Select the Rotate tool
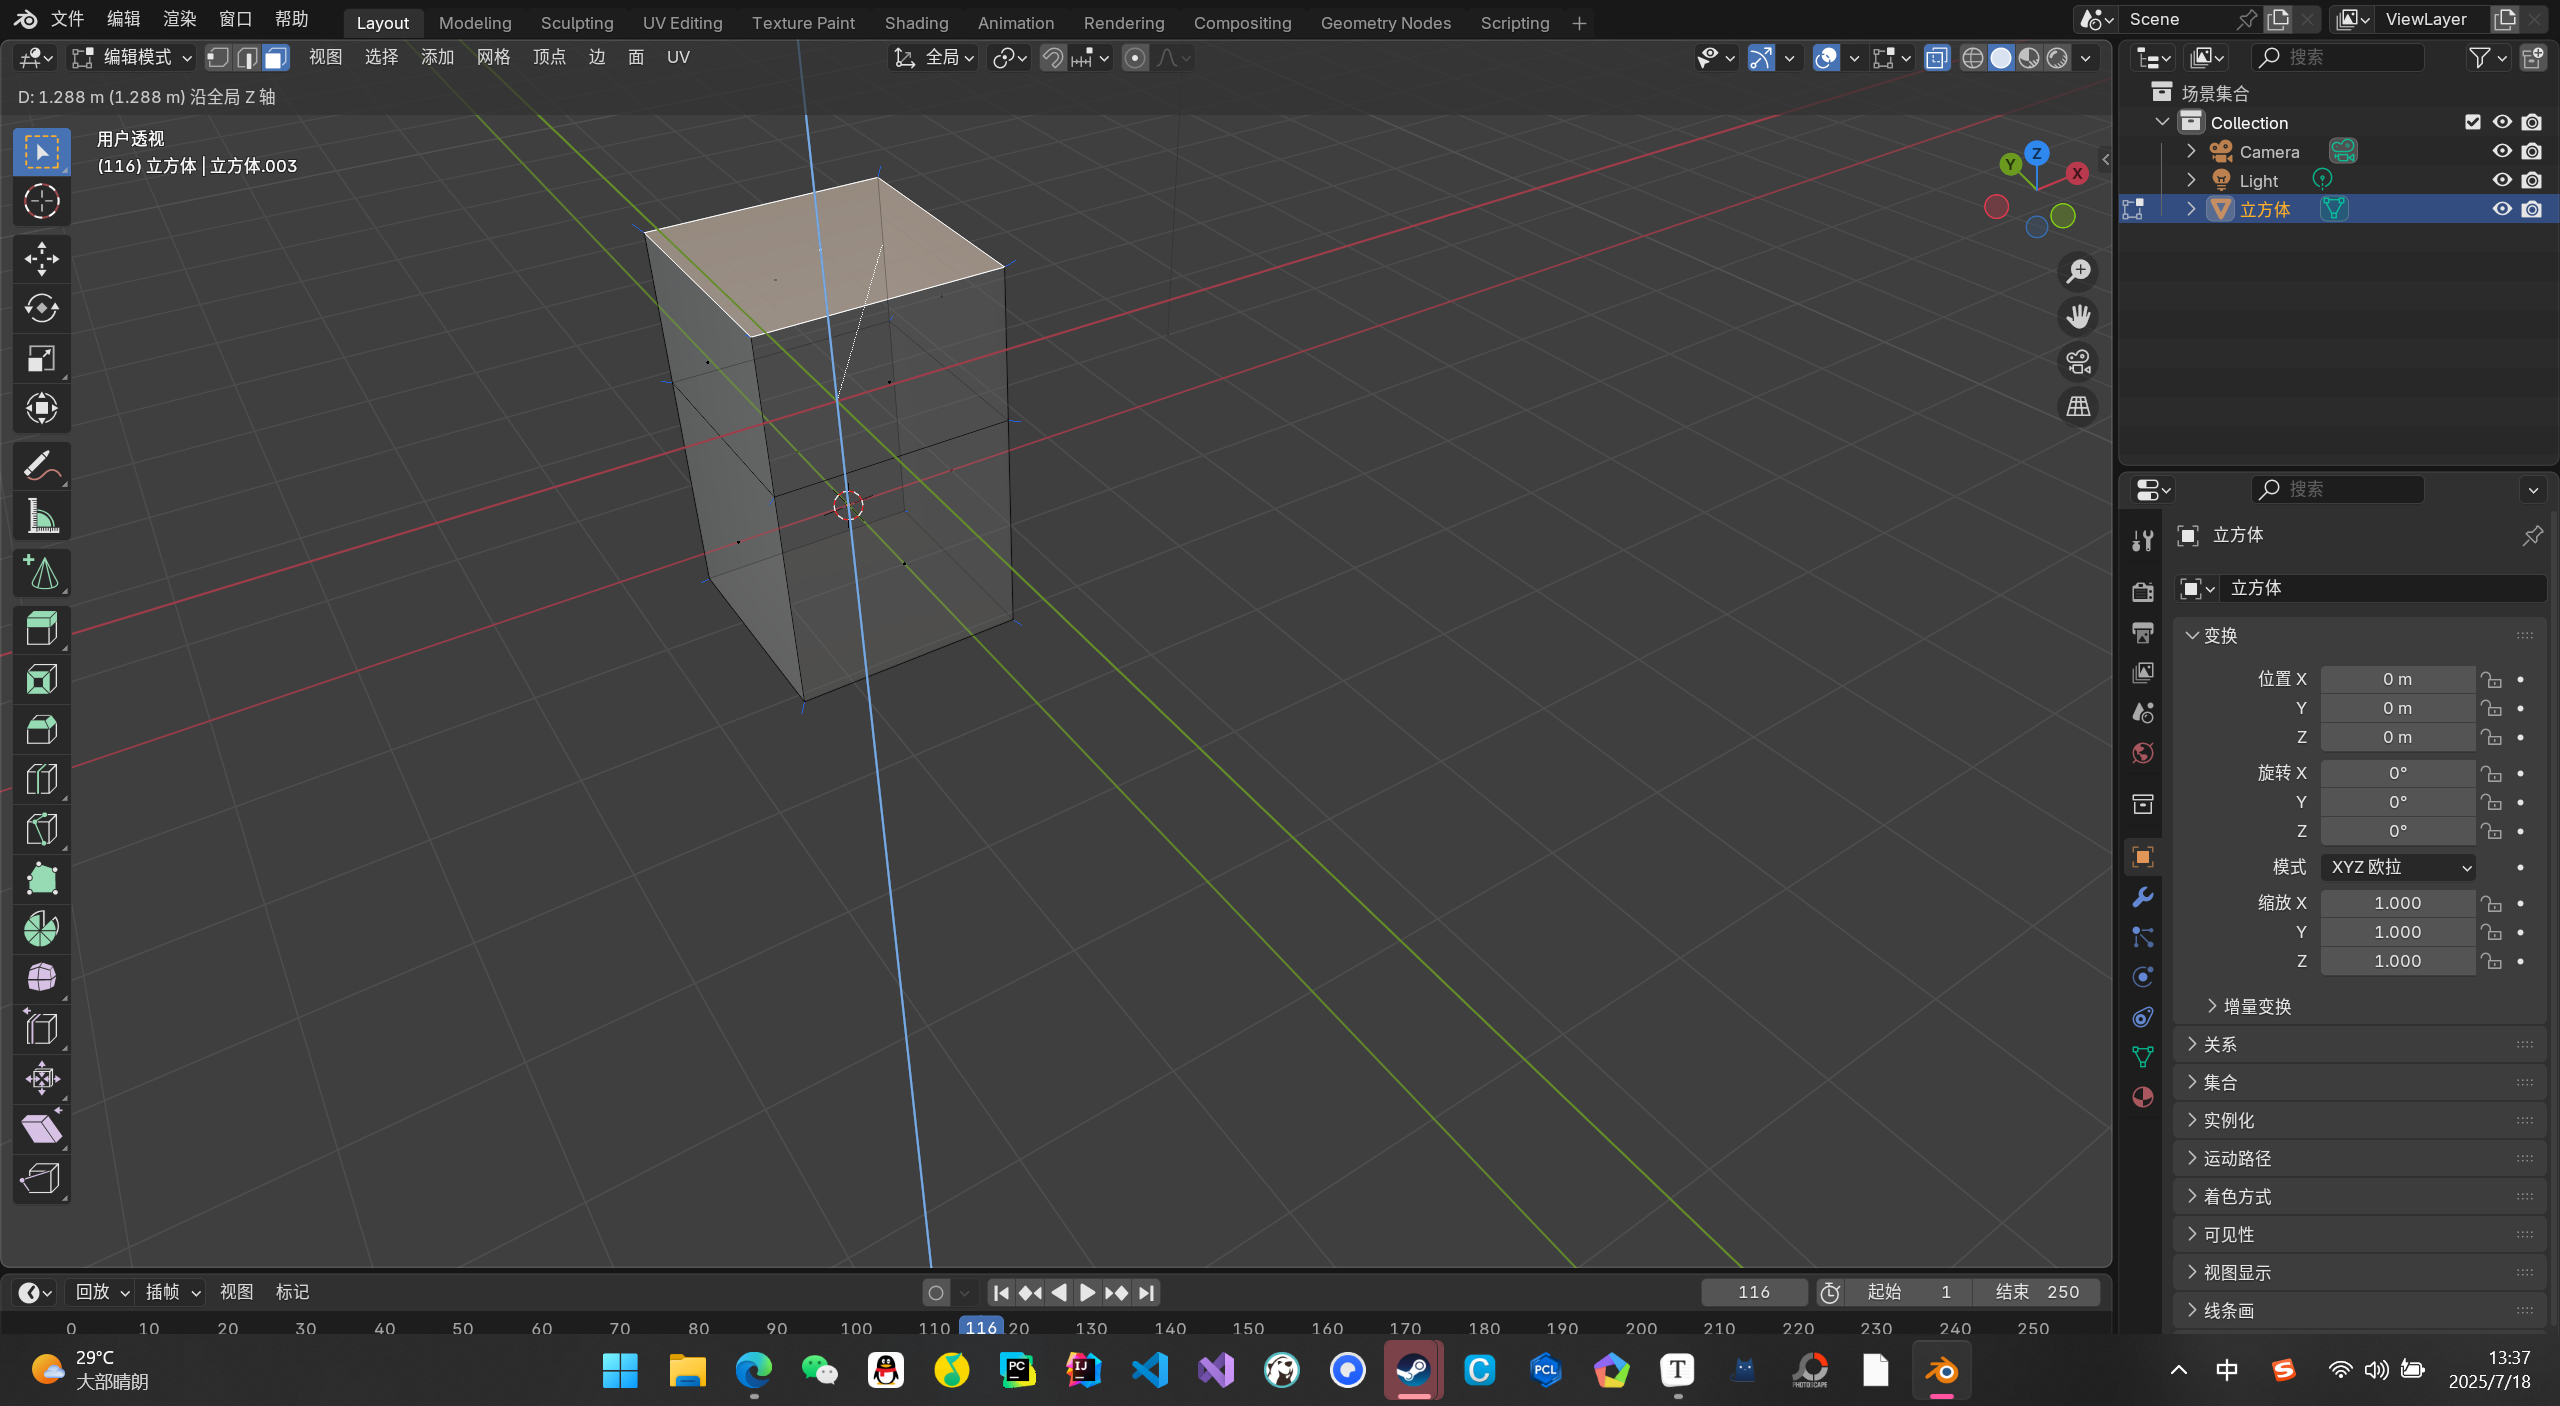Screen dimensions: 2560x1406 tap(41, 308)
